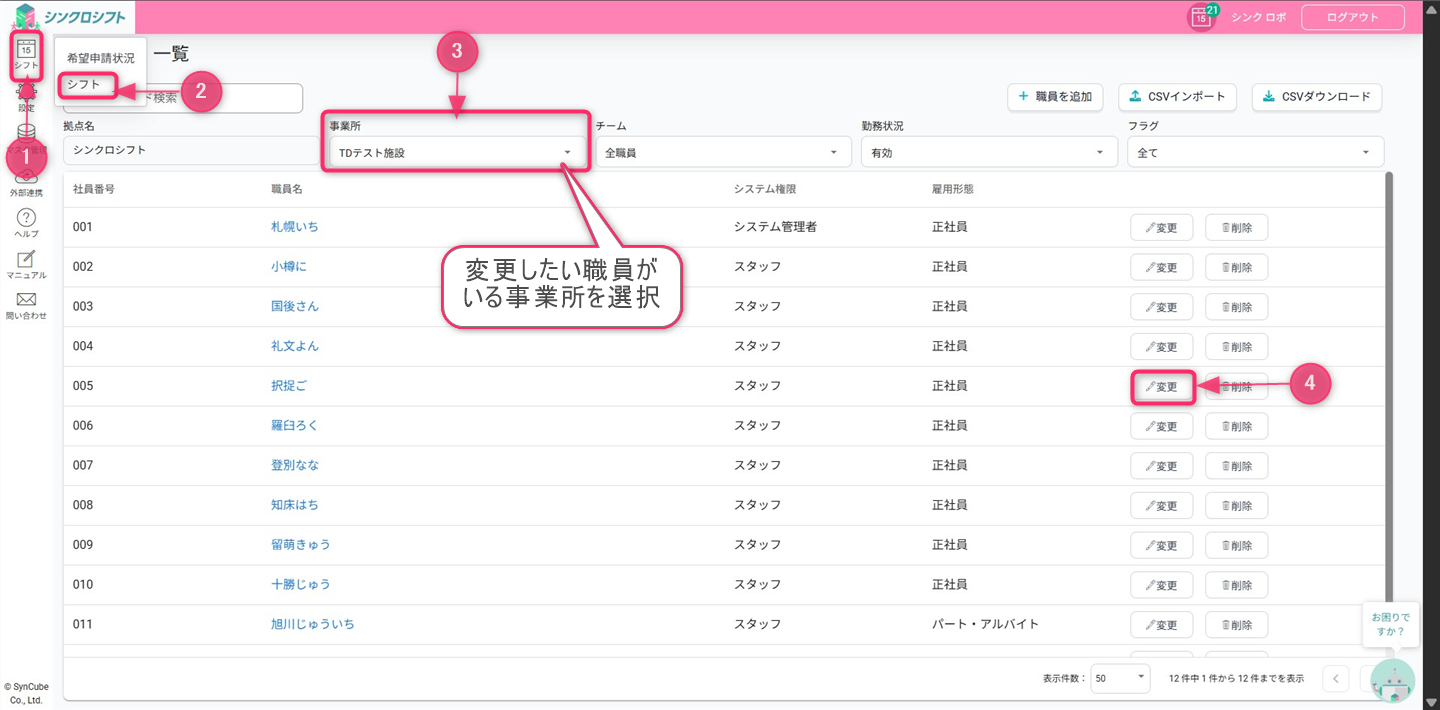Select シフト in the shift submenu
The width and height of the screenshot is (1440, 710).
(x=84, y=85)
